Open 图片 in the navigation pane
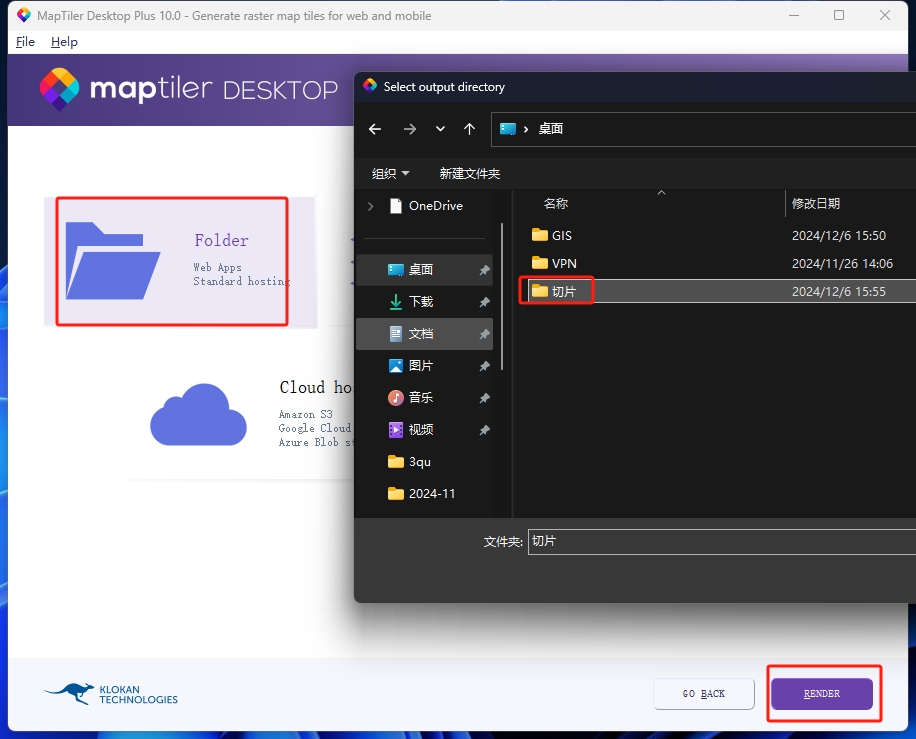916x739 pixels. pos(424,366)
